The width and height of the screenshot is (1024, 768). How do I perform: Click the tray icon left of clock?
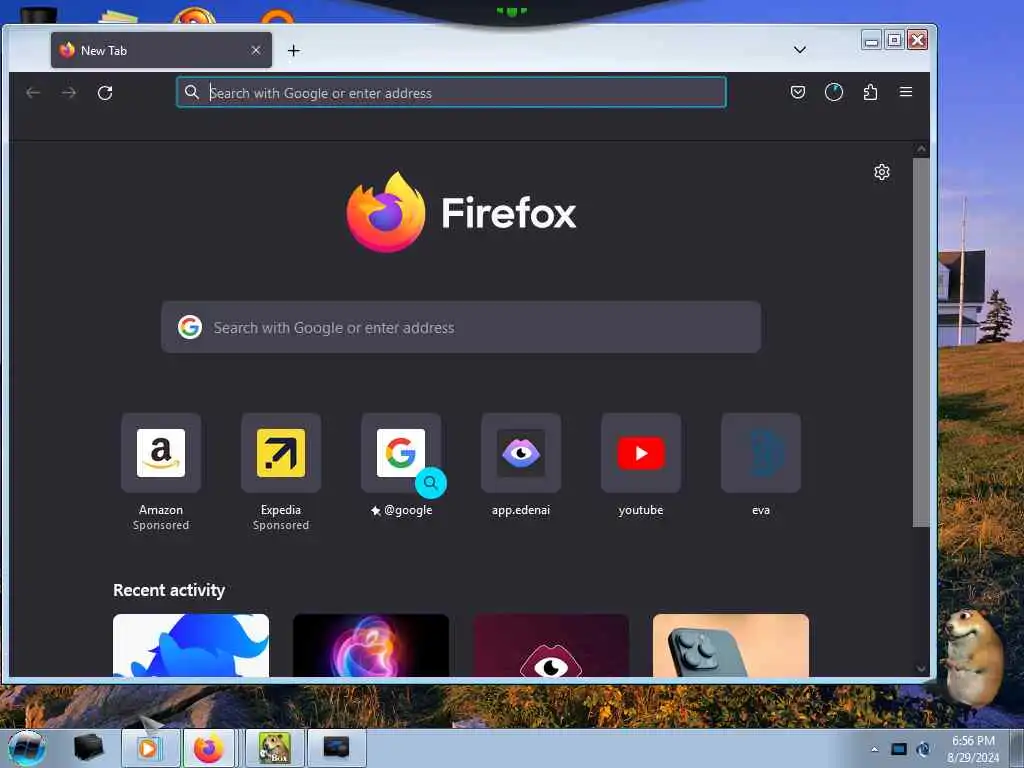pyautogui.click(x=923, y=749)
